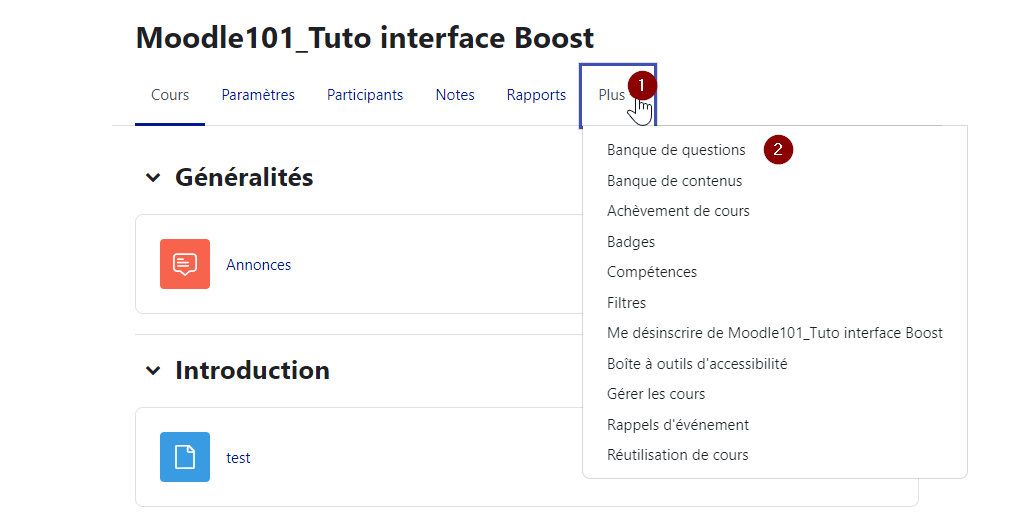
Task: Open the test file link
Action: coord(238,458)
